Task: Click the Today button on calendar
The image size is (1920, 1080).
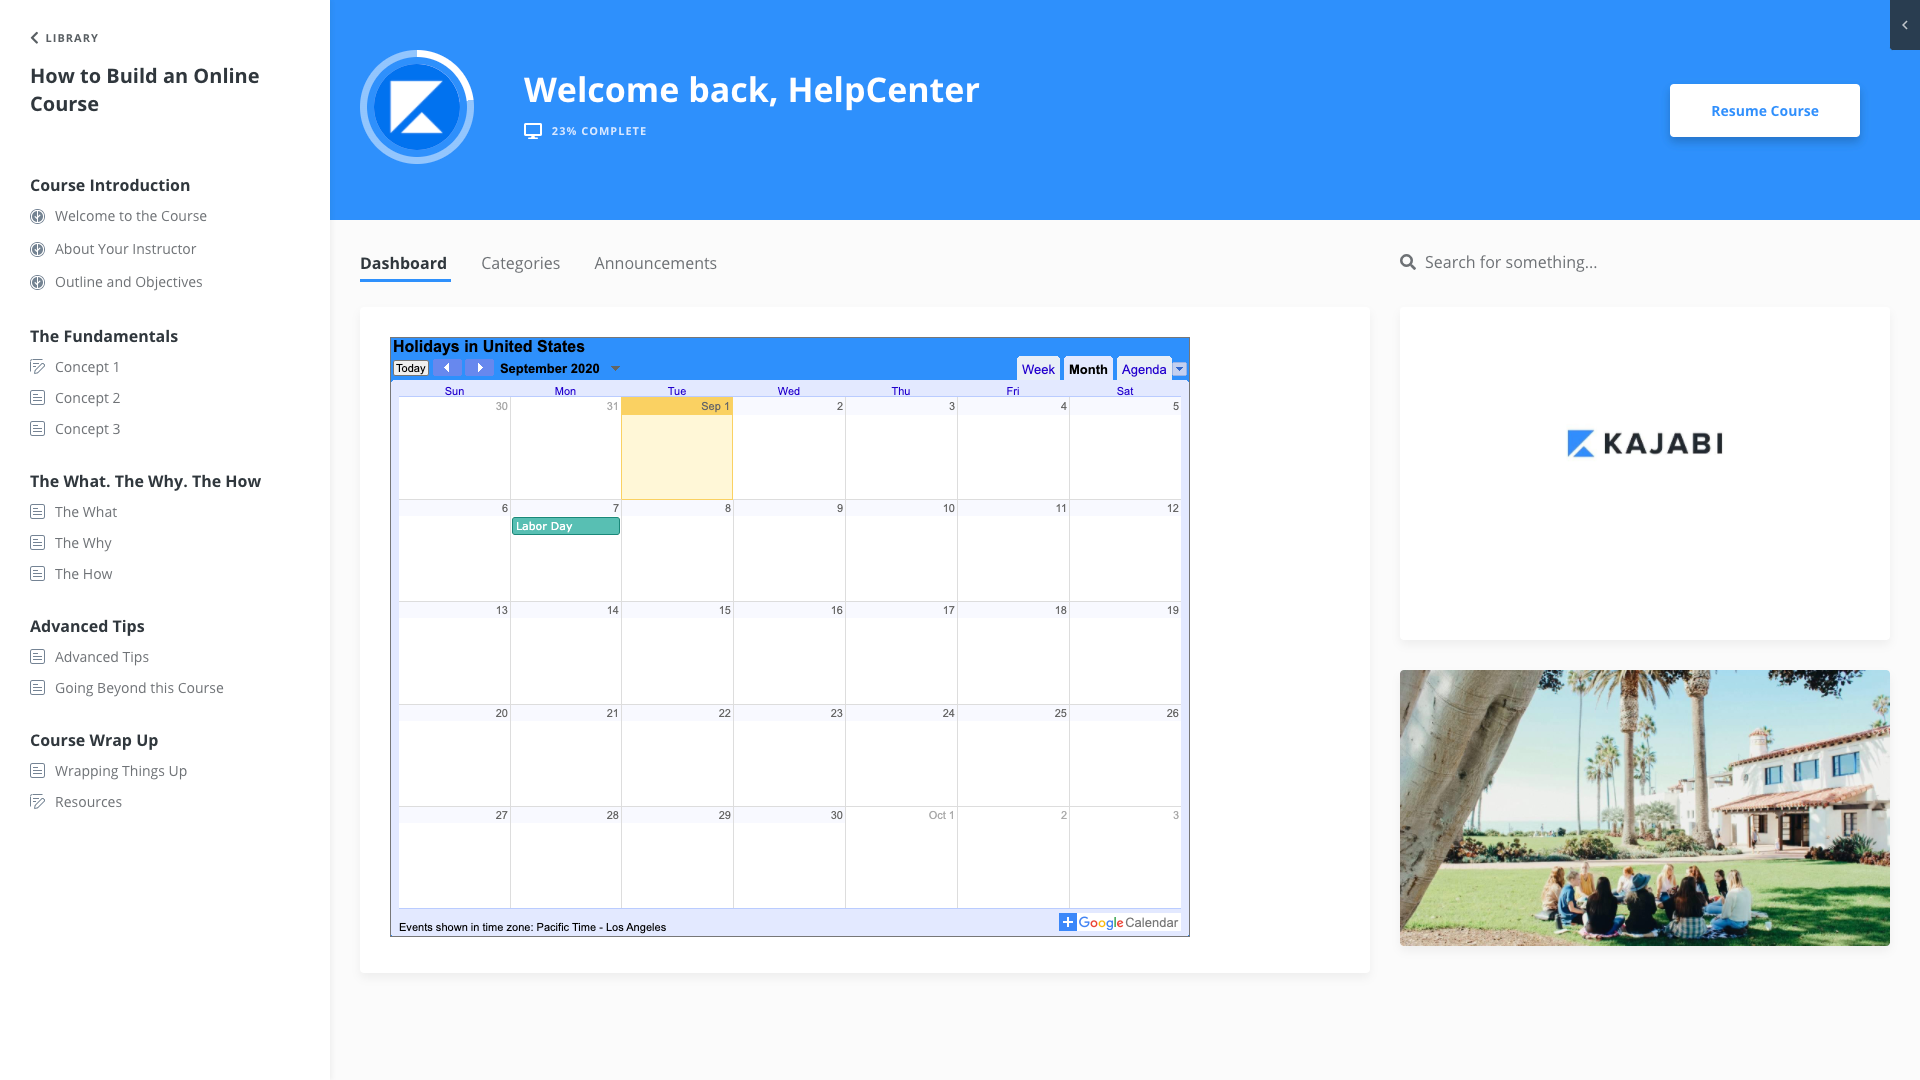Action: (410, 368)
